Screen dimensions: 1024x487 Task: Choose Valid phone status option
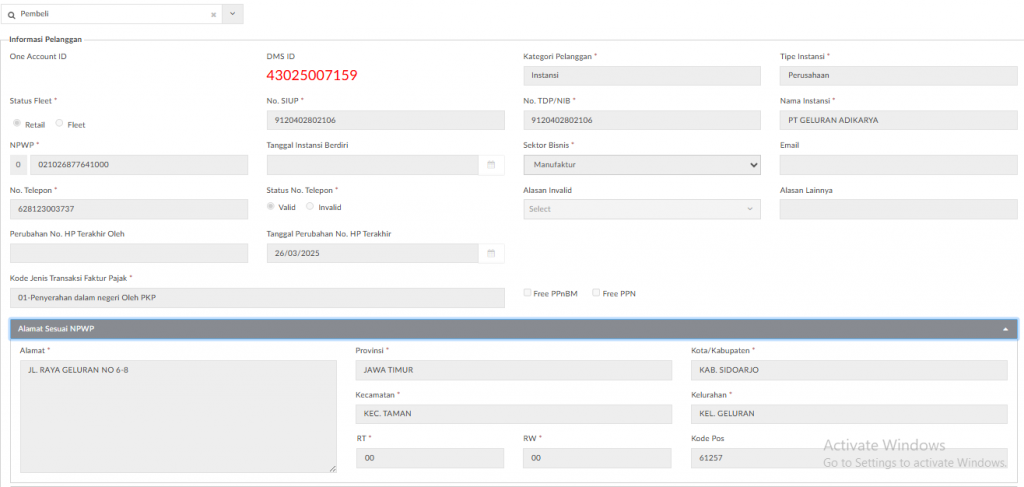[271, 207]
